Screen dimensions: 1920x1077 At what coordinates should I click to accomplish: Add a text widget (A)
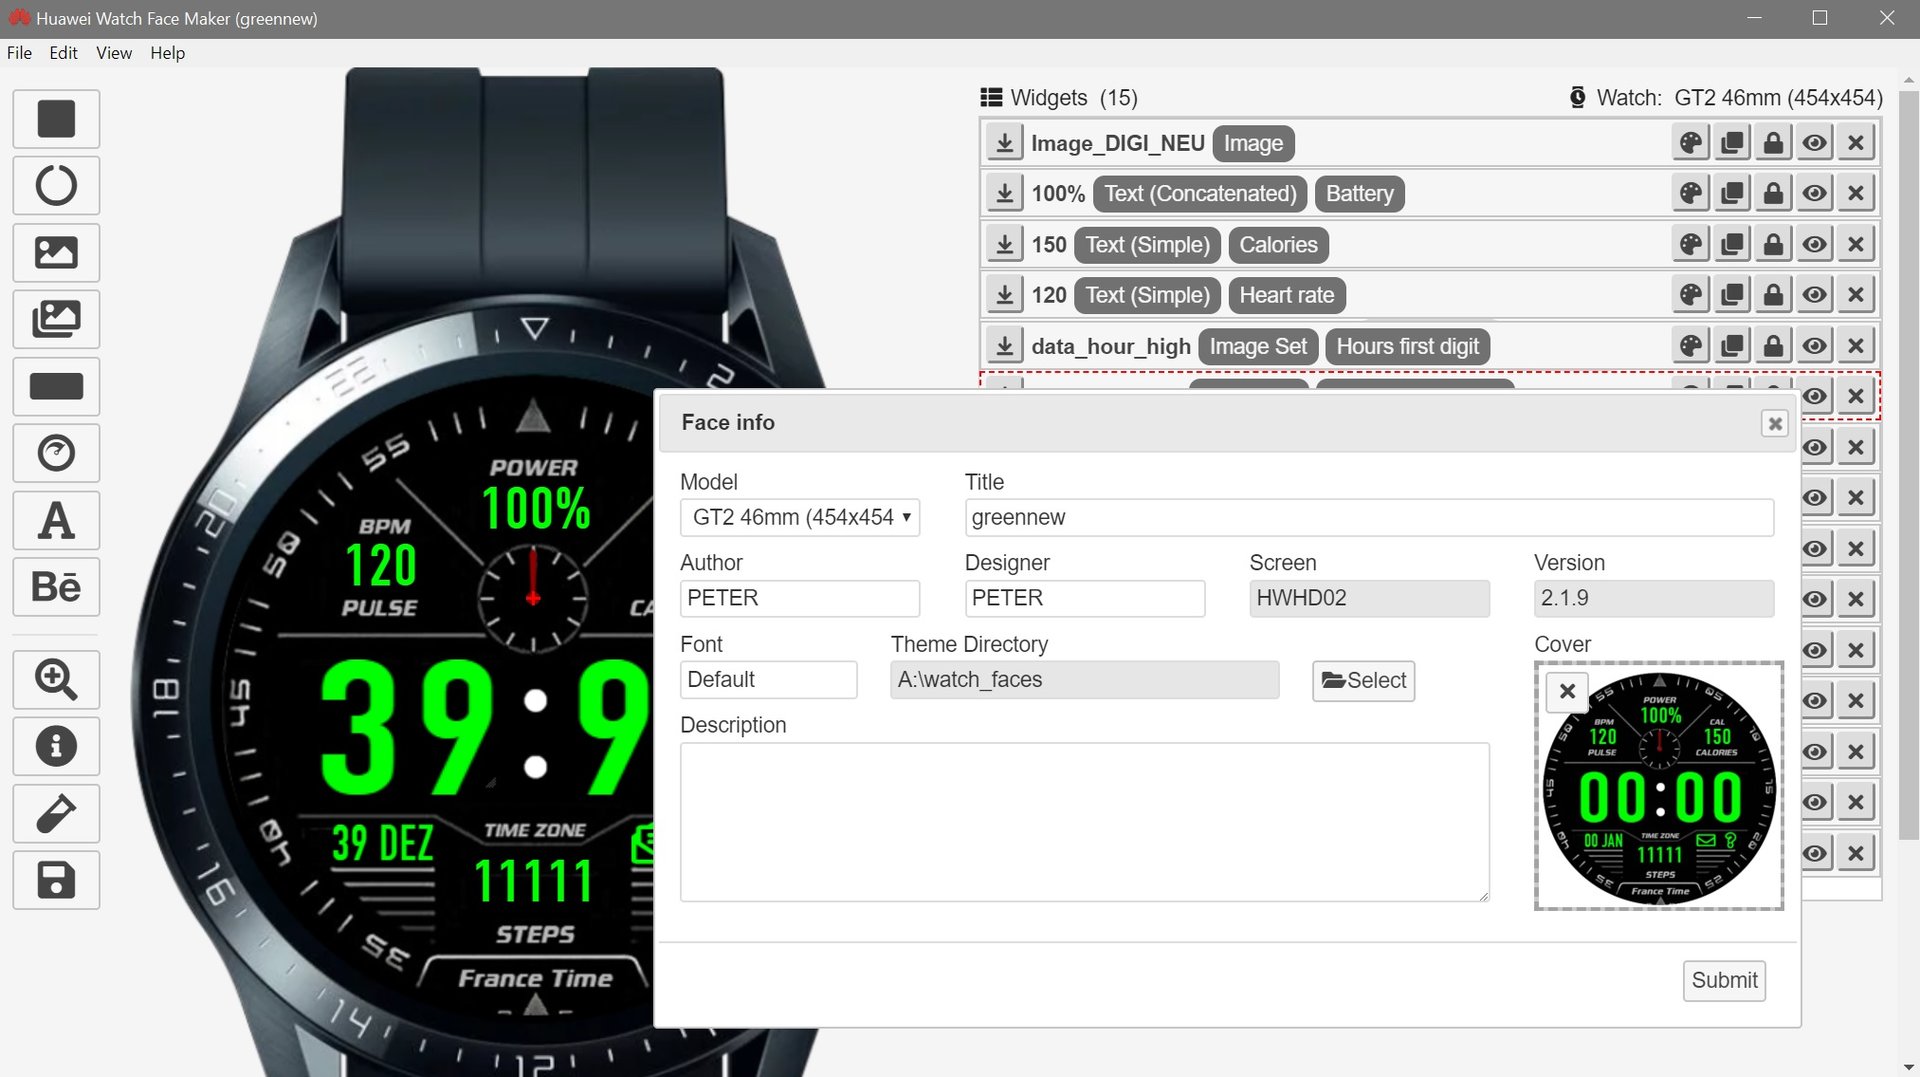coord(56,520)
